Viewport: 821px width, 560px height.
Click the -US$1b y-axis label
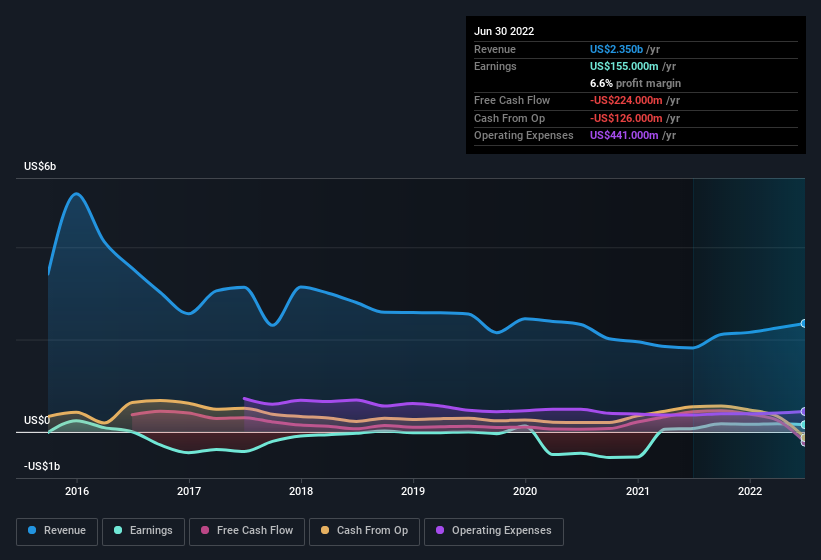pos(42,466)
